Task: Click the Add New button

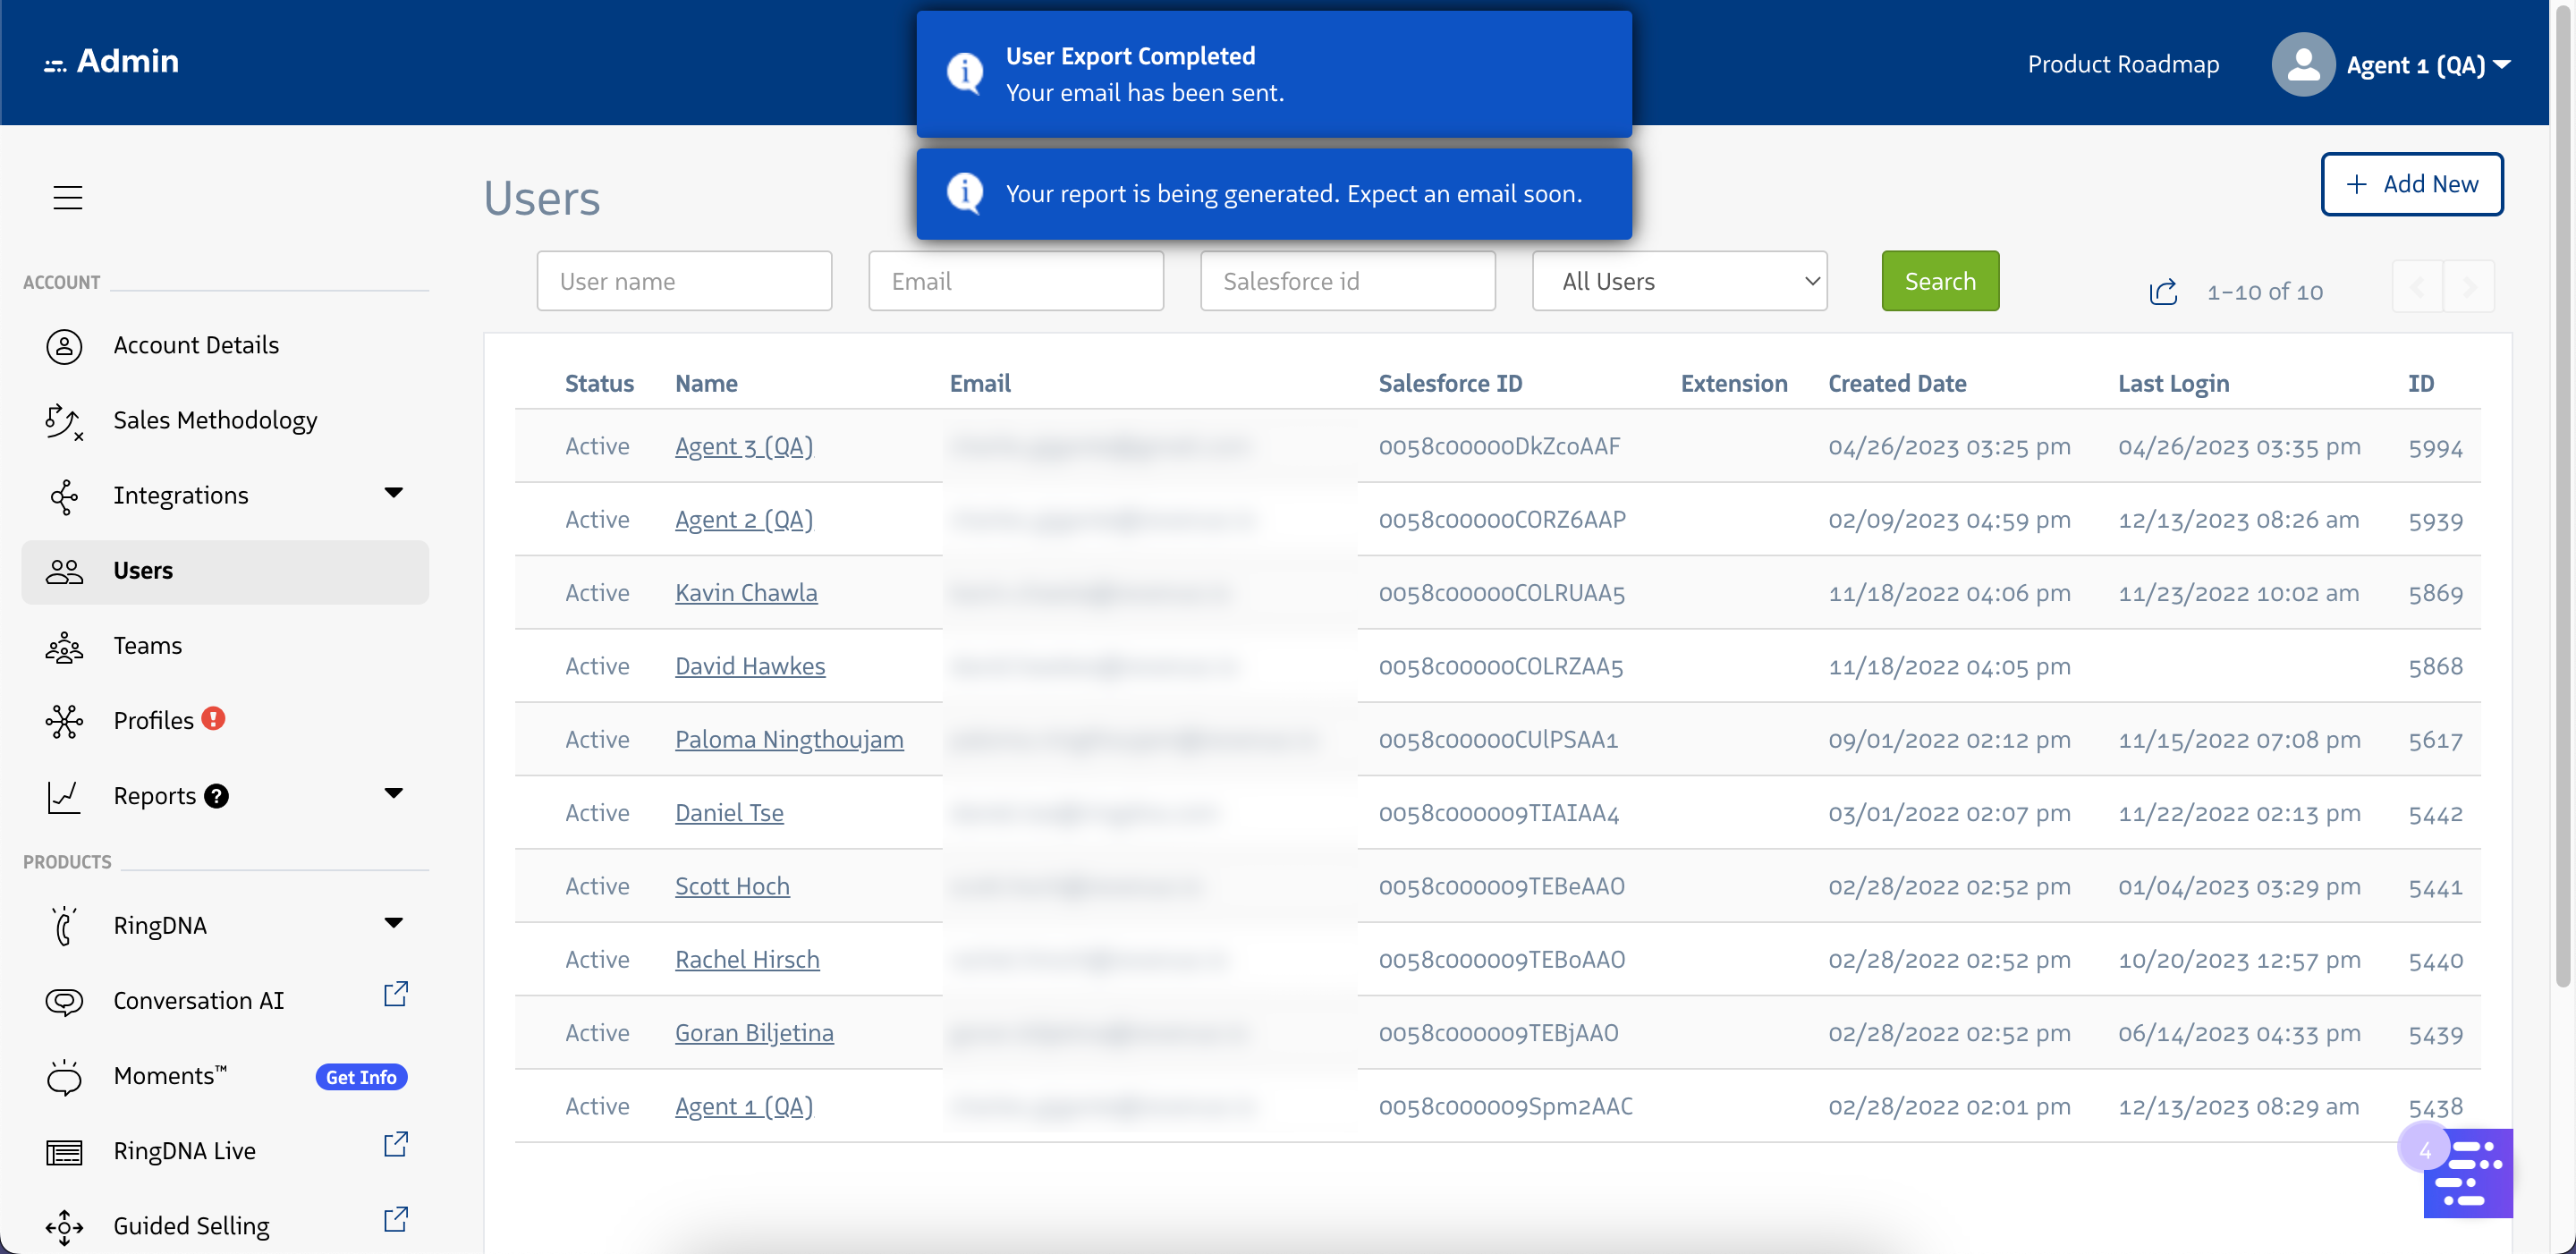Action: pos(2411,184)
